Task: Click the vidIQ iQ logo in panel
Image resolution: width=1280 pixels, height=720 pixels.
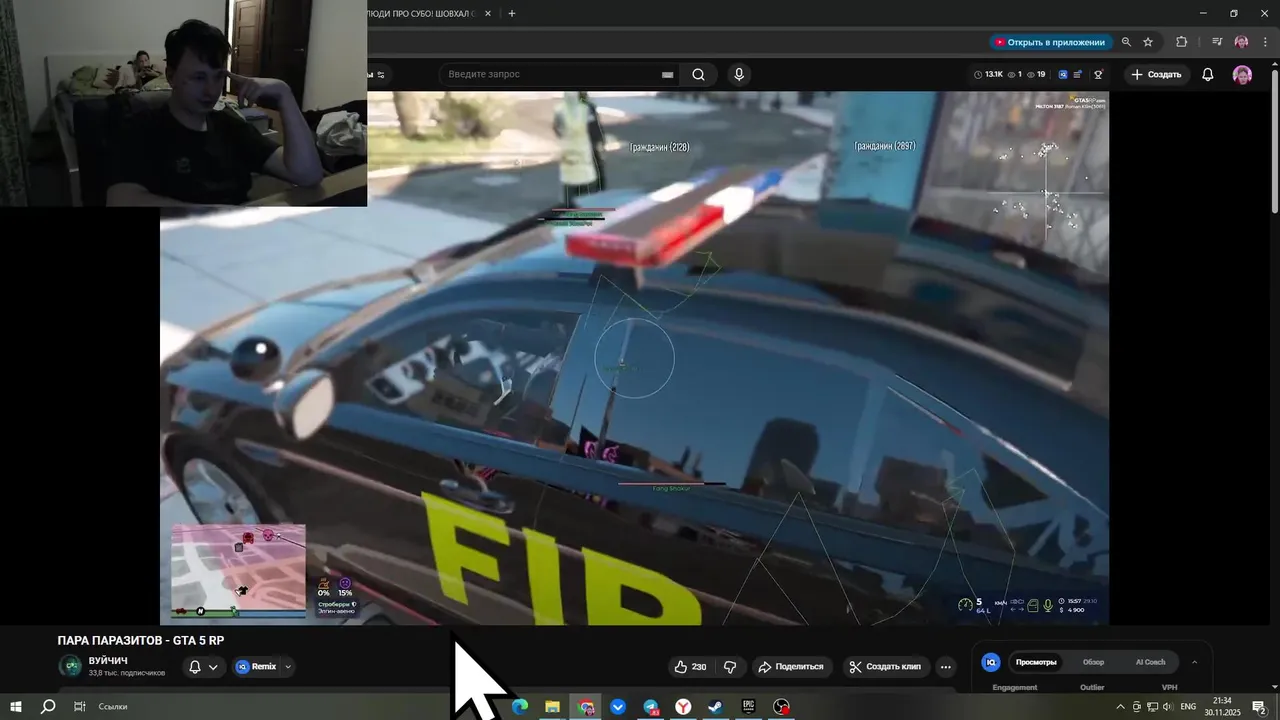Action: tap(990, 662)
